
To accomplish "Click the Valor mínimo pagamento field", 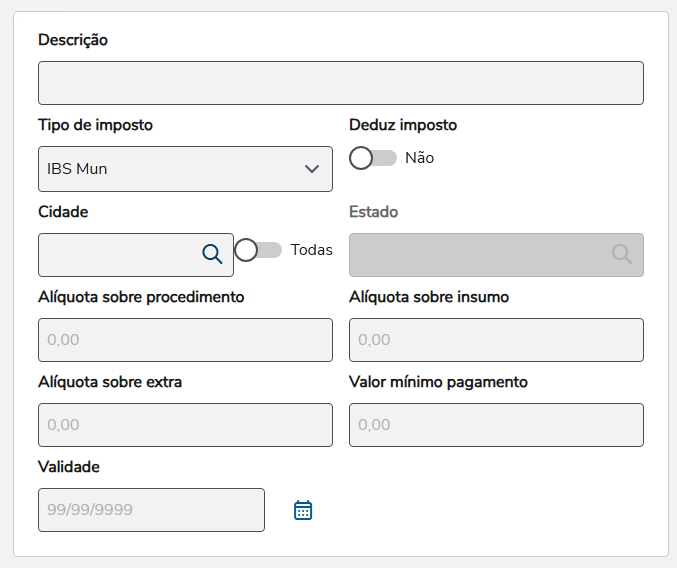I will click(x=496, y=425).
